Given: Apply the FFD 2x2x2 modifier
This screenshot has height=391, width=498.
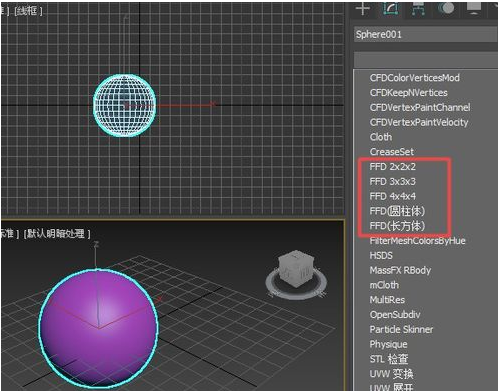Looking at the screenshot, I should [x=393, y=167].
